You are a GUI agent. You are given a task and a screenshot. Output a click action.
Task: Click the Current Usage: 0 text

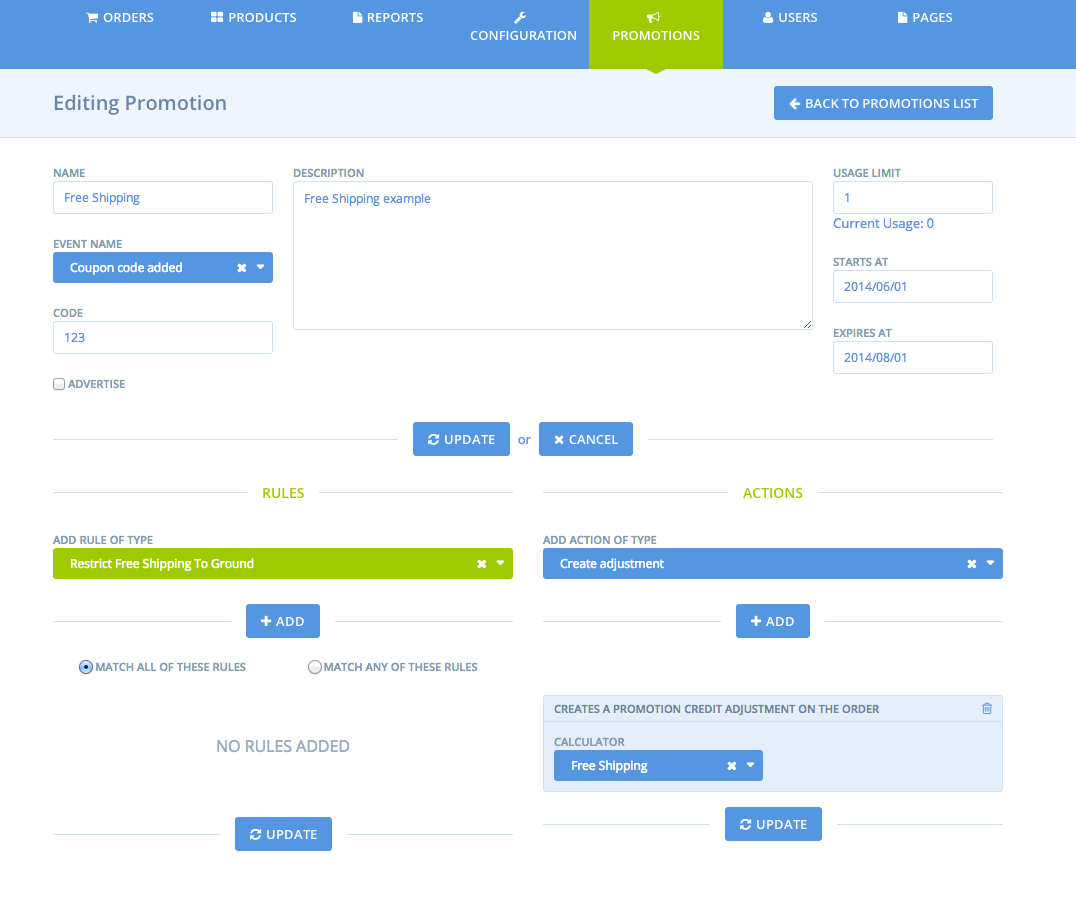(x=883, y=224)
